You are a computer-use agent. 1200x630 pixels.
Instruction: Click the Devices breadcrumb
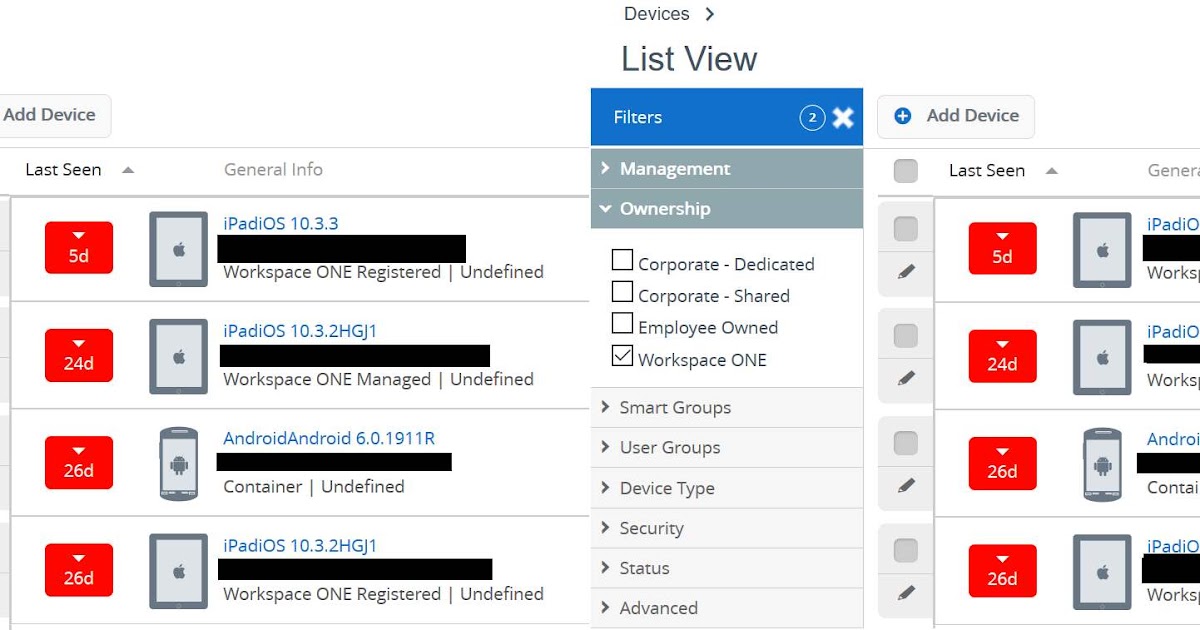click(657, 14)
